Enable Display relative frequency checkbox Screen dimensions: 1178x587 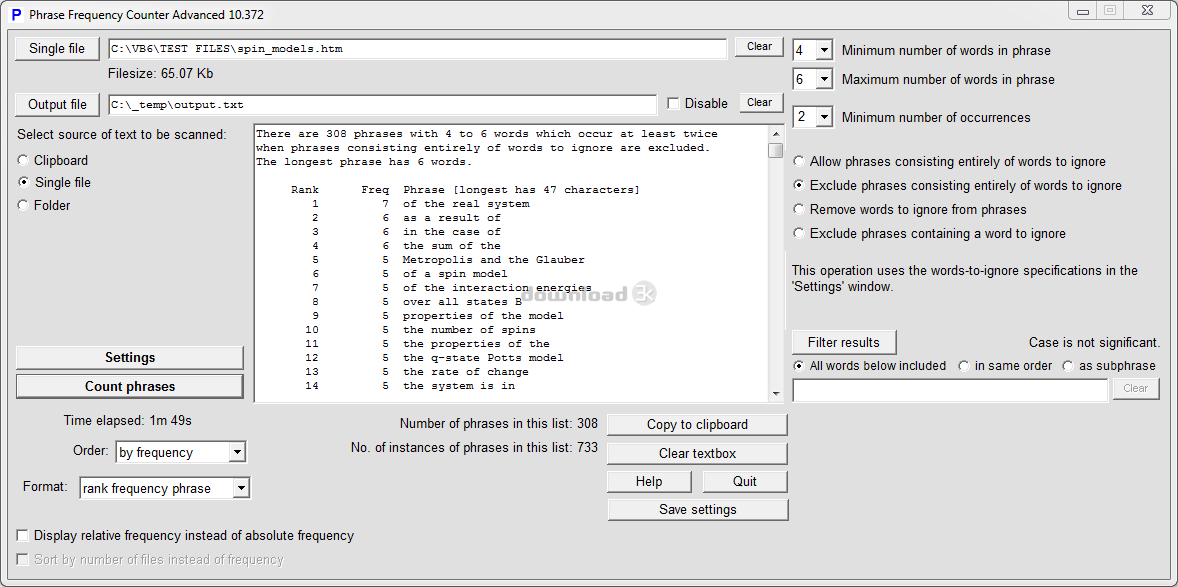(23, 536)
